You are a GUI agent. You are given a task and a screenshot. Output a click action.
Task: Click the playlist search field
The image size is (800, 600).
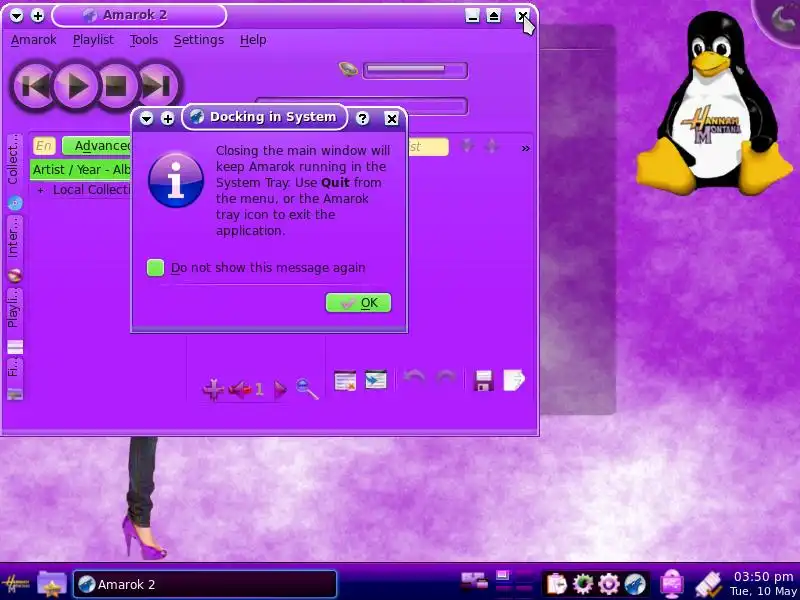[x=428, y=147]
